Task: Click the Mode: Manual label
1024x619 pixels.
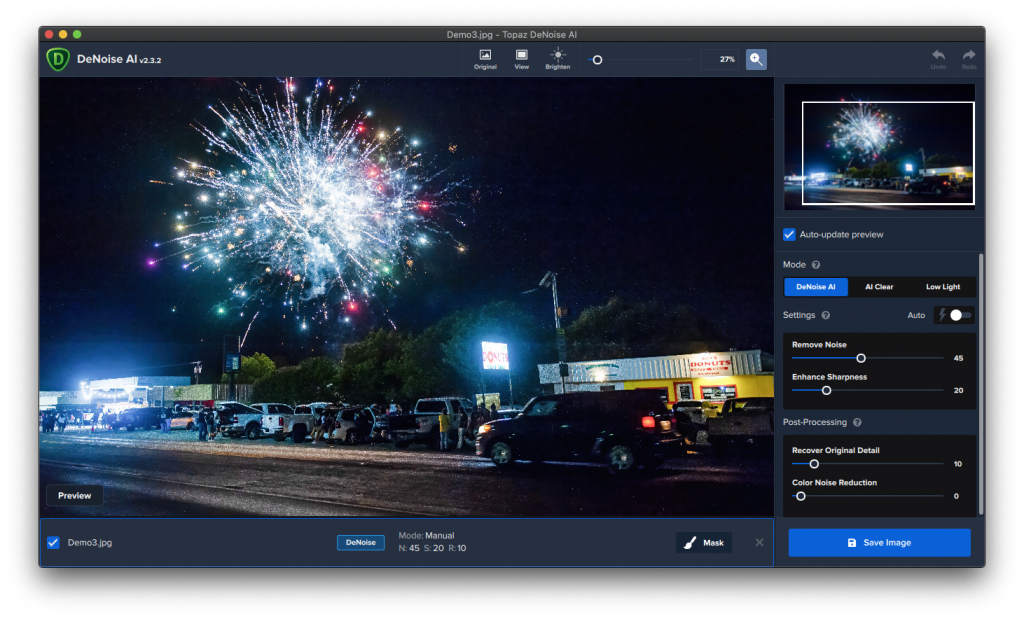Action: [x=426, y=535]
